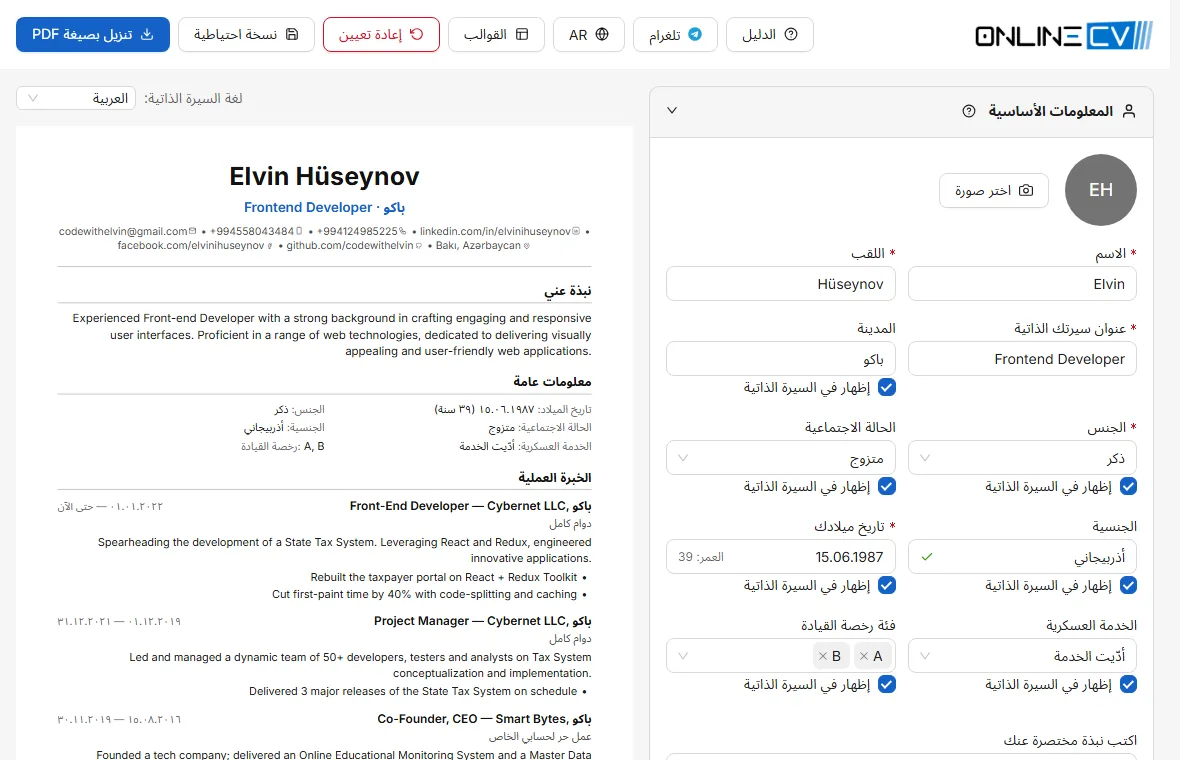This screenshot has height=760, width=1180.
Task: Toggle show in CV checkbox under city
Action: click(x=887, y=388)
